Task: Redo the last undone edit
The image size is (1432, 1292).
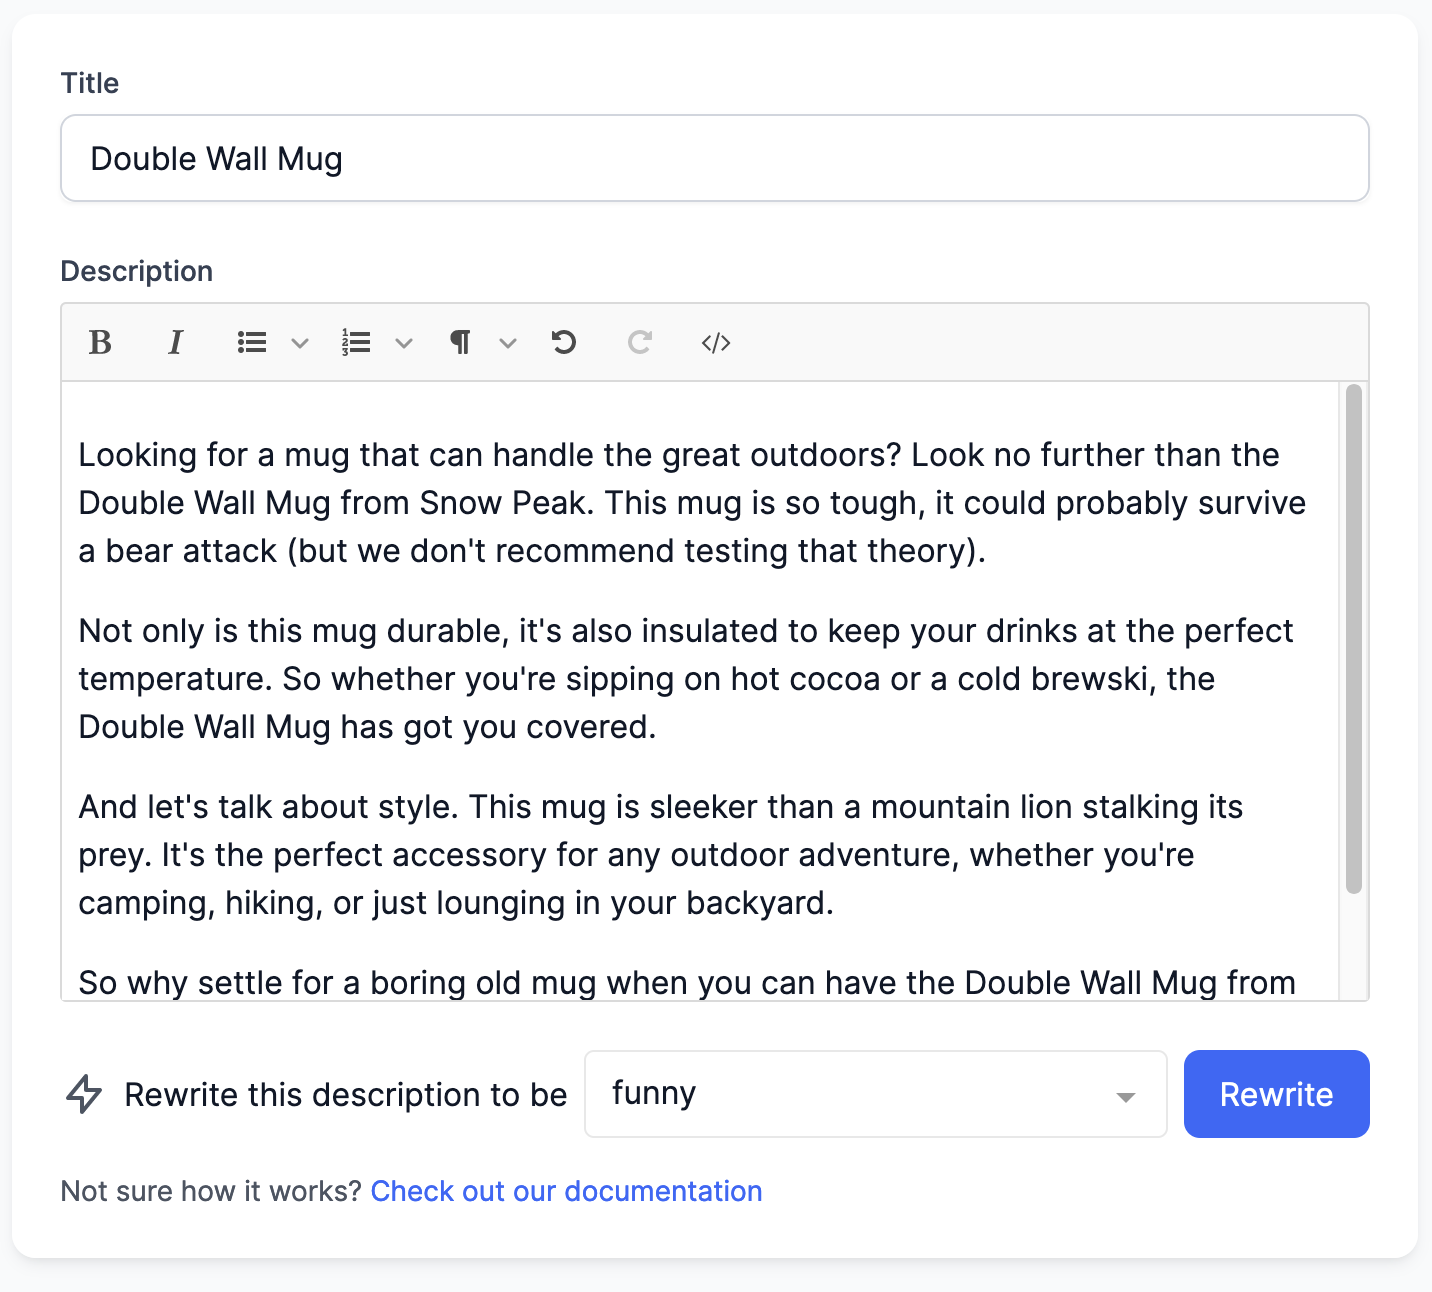Action: 640,343
